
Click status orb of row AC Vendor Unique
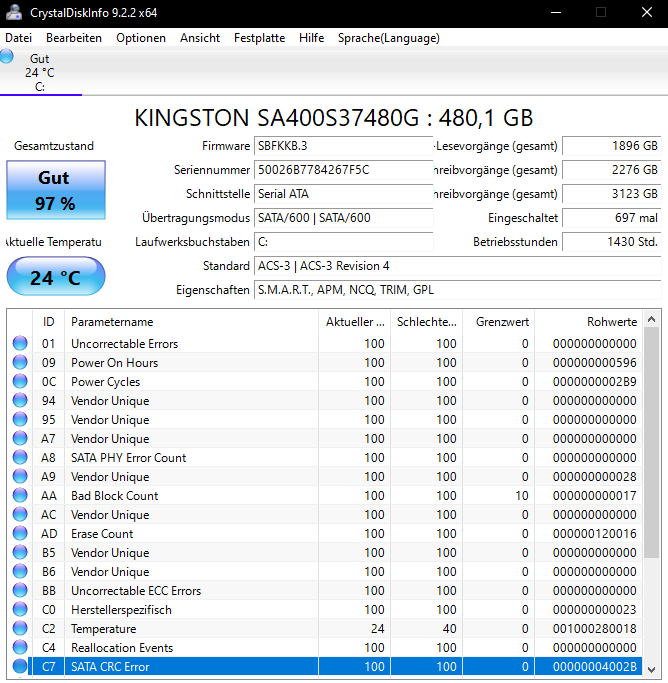point(20,514)
